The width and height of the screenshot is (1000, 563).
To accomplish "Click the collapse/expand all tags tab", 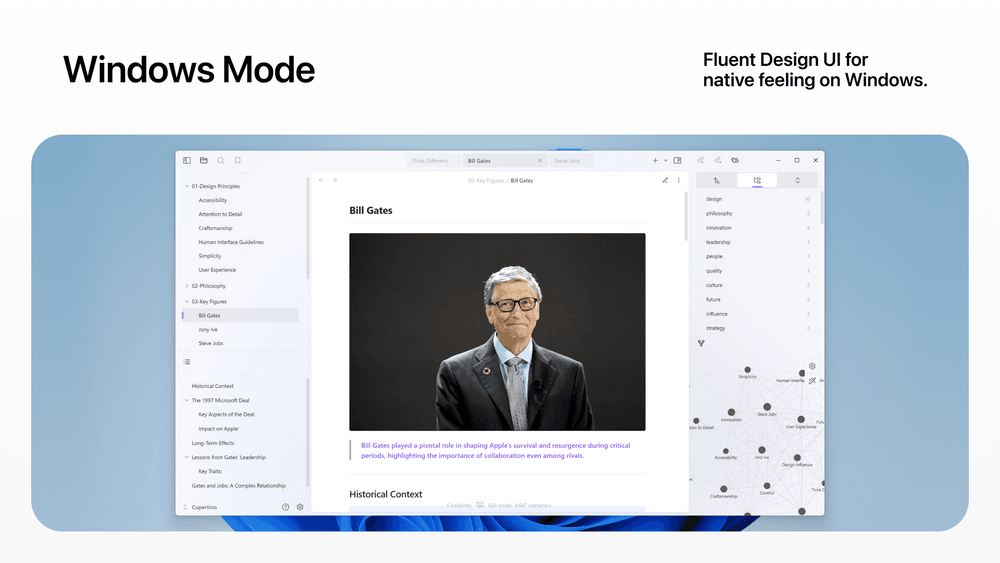I will point(797,180).
